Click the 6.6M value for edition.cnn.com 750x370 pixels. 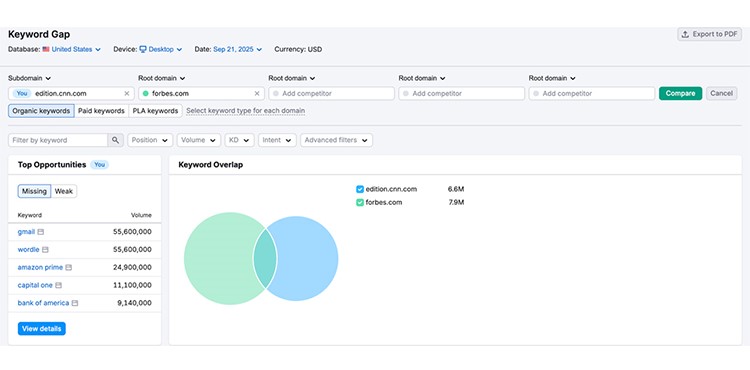click(x=456, y=189)
